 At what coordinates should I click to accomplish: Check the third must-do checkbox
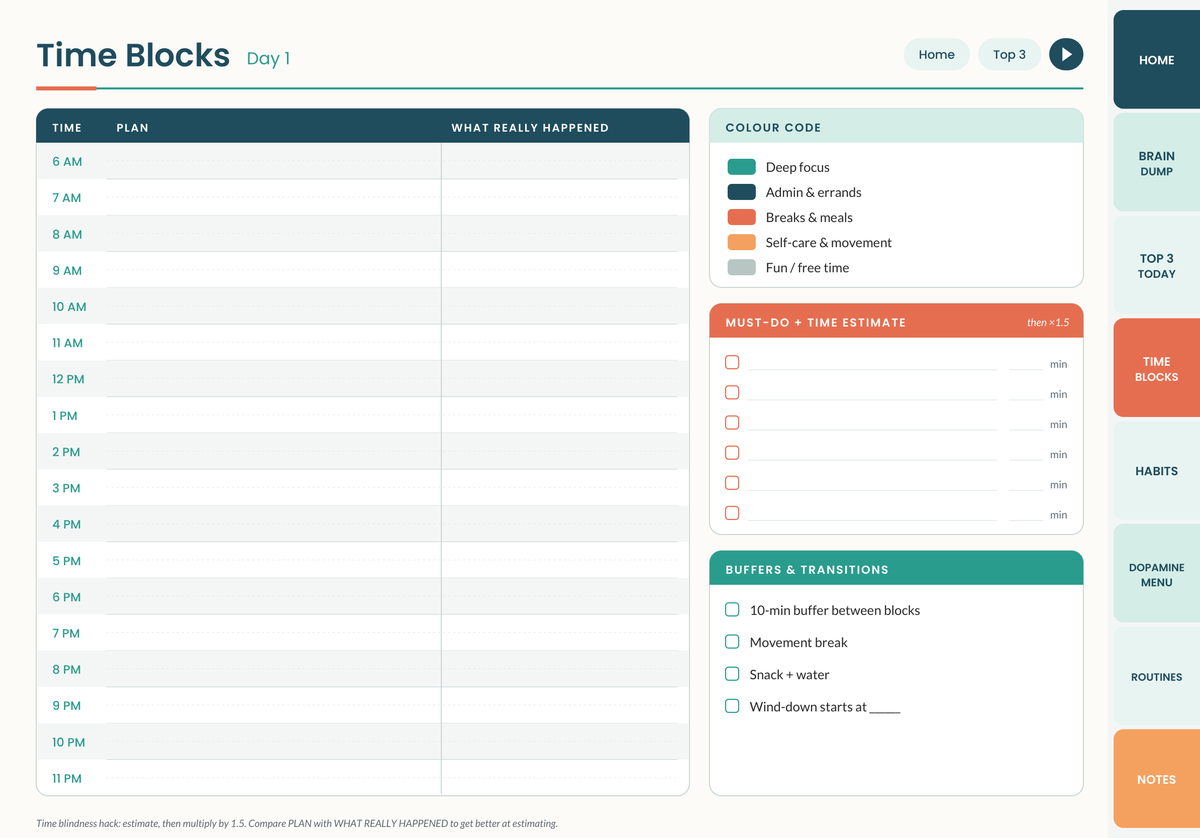coord(732,422)
